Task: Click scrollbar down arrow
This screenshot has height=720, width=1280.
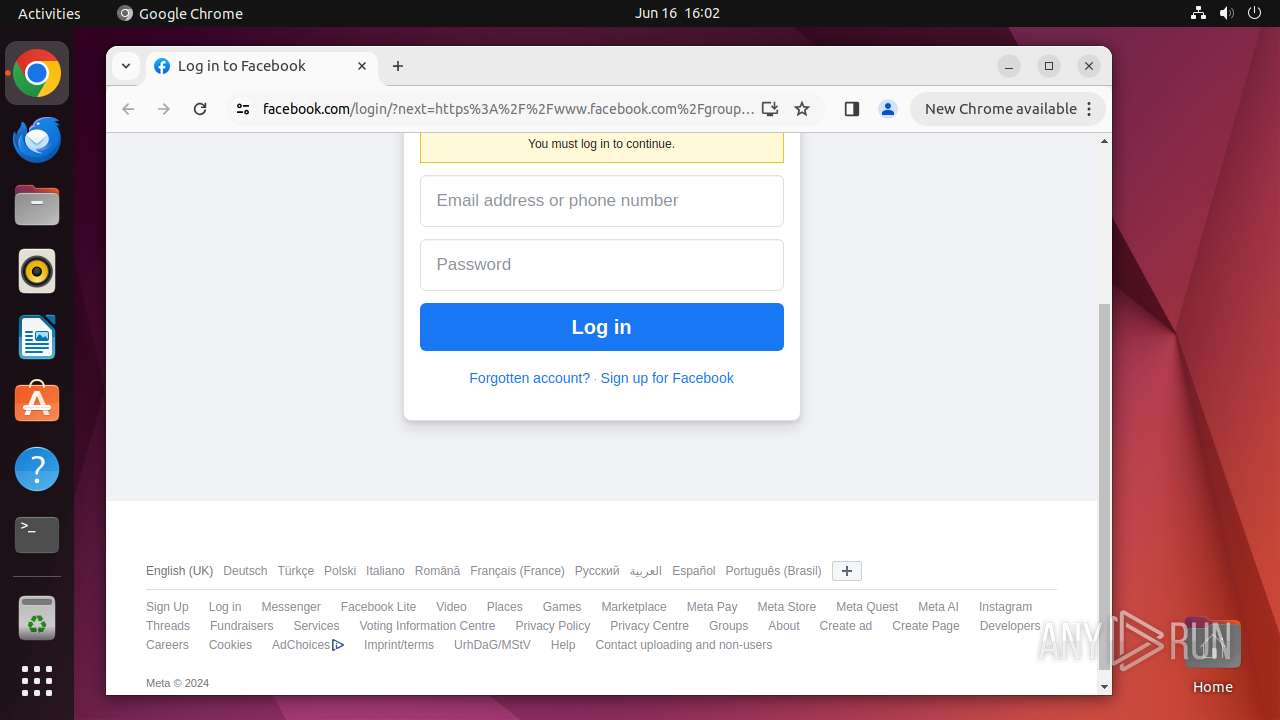Action: 1104,687
